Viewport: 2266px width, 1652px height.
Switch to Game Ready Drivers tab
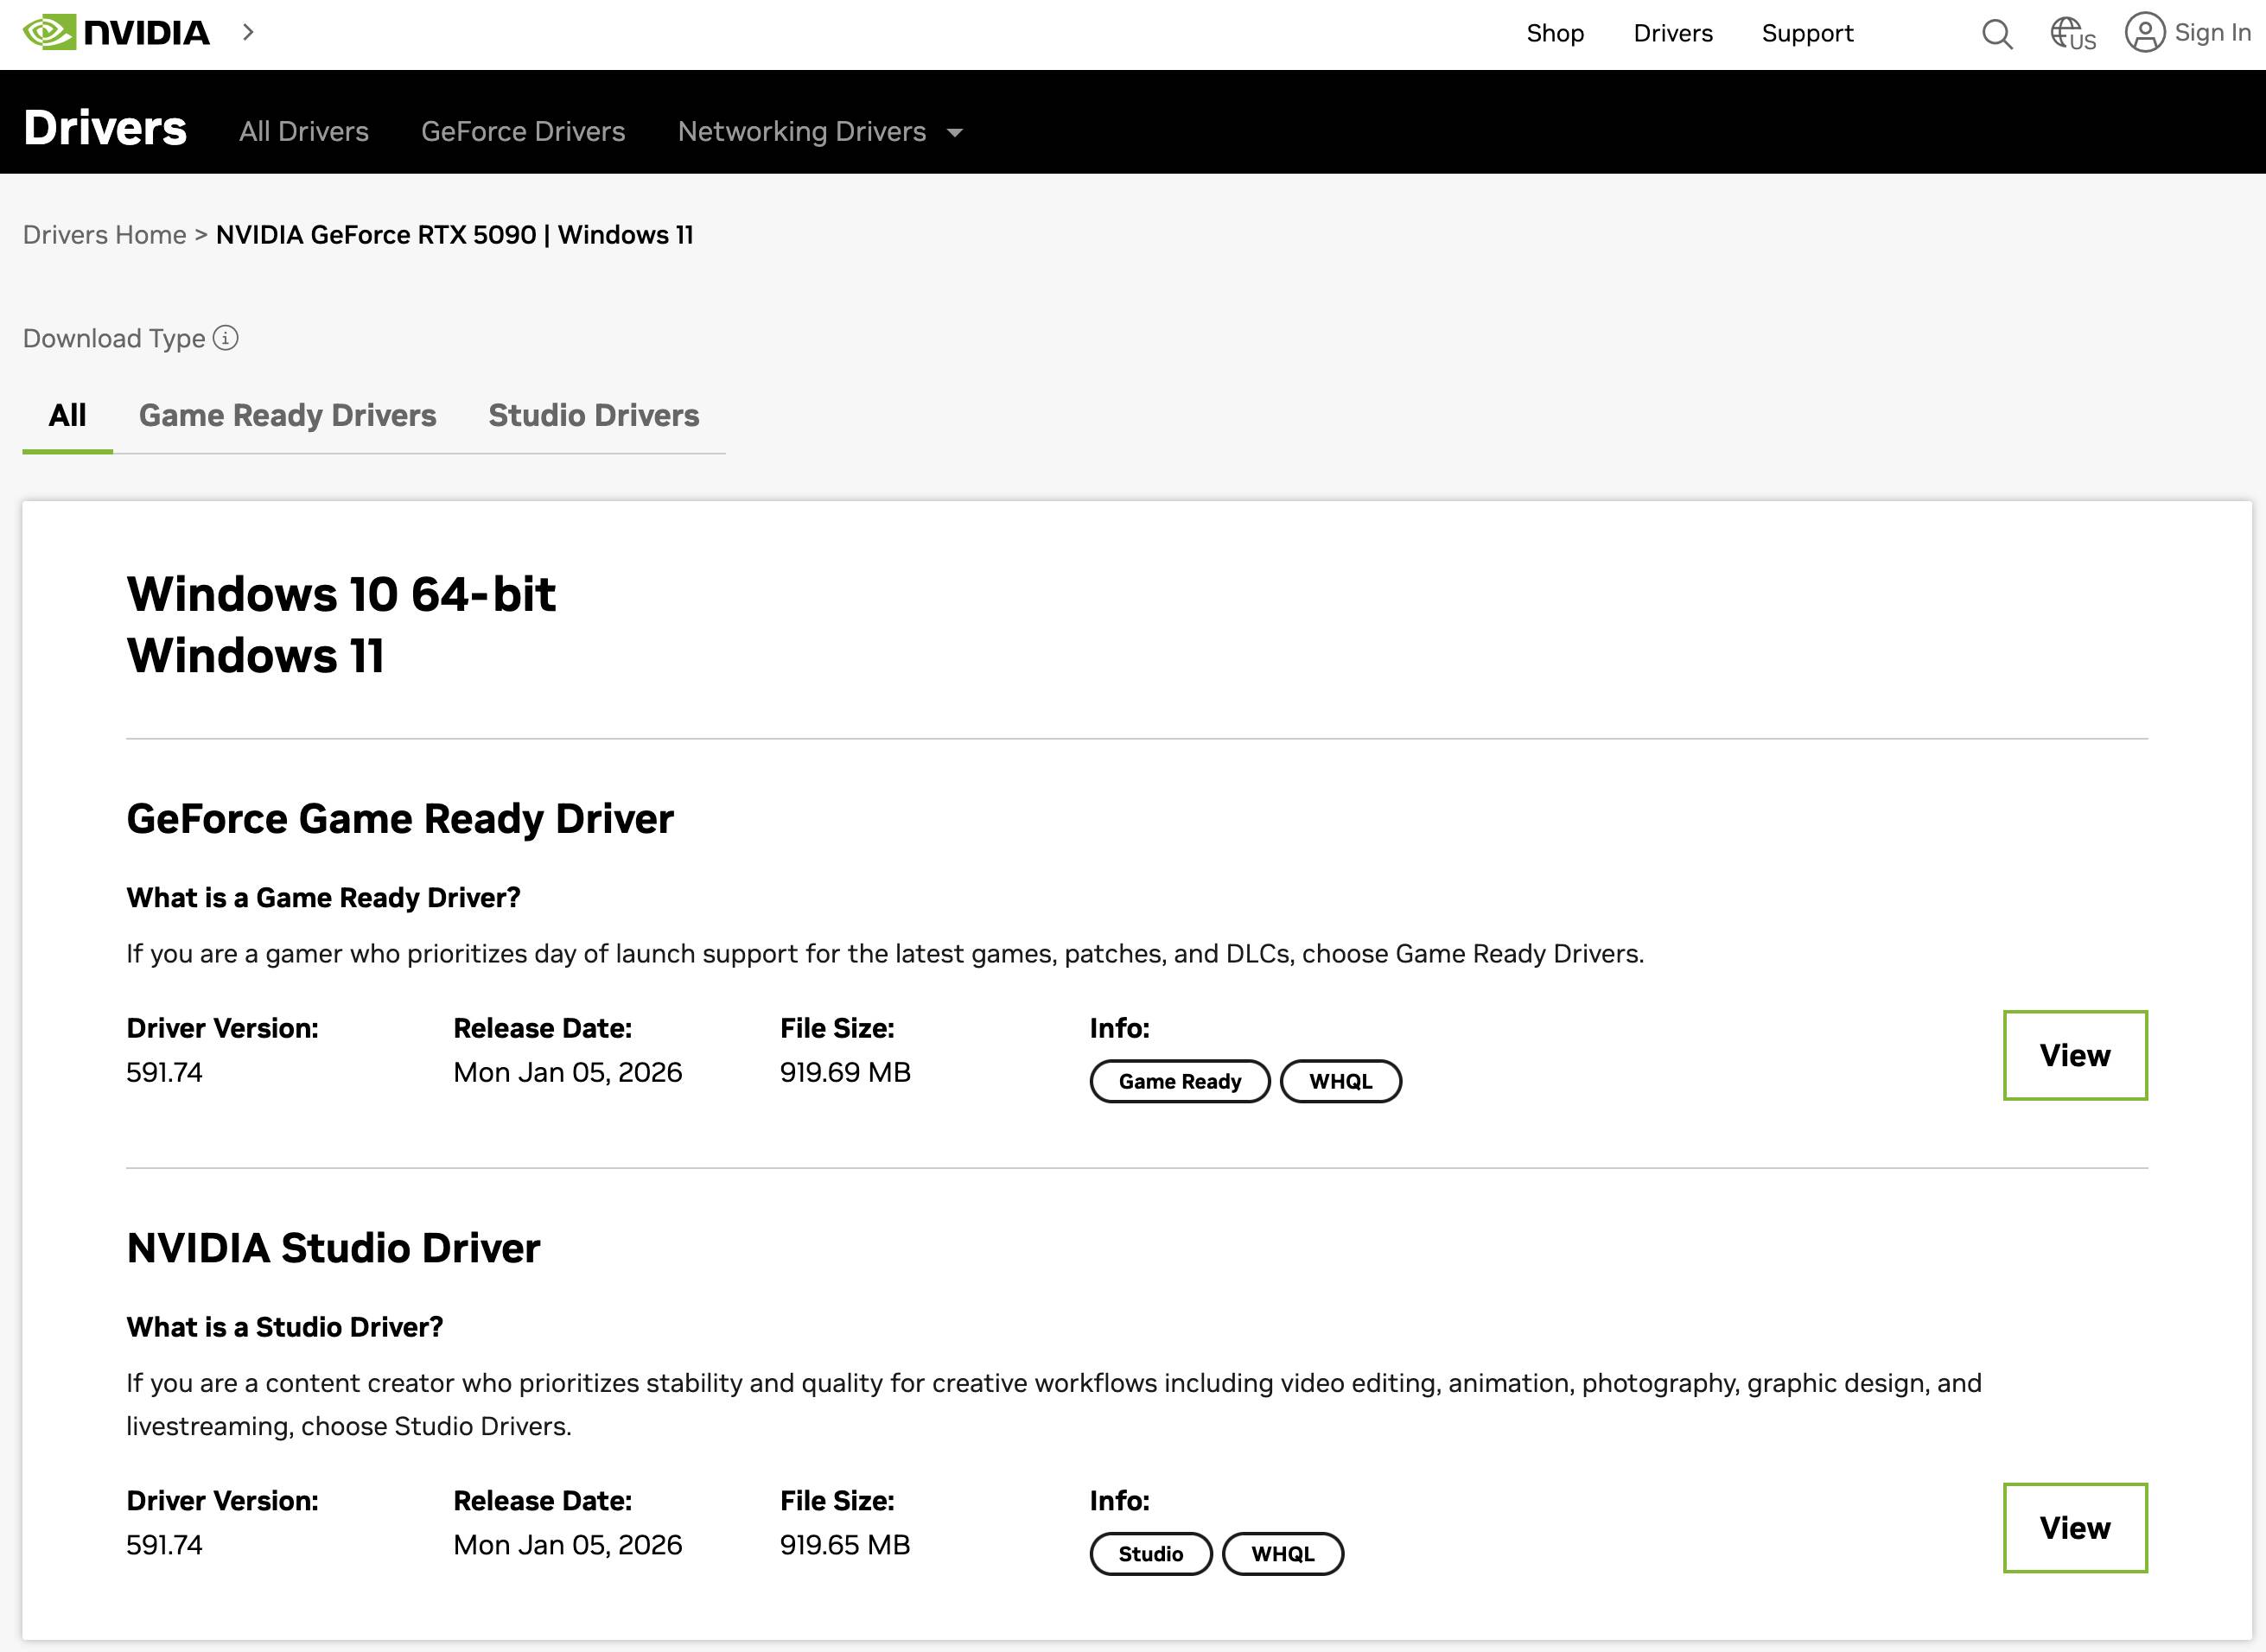pyautogui.click(x=287, y=415)
